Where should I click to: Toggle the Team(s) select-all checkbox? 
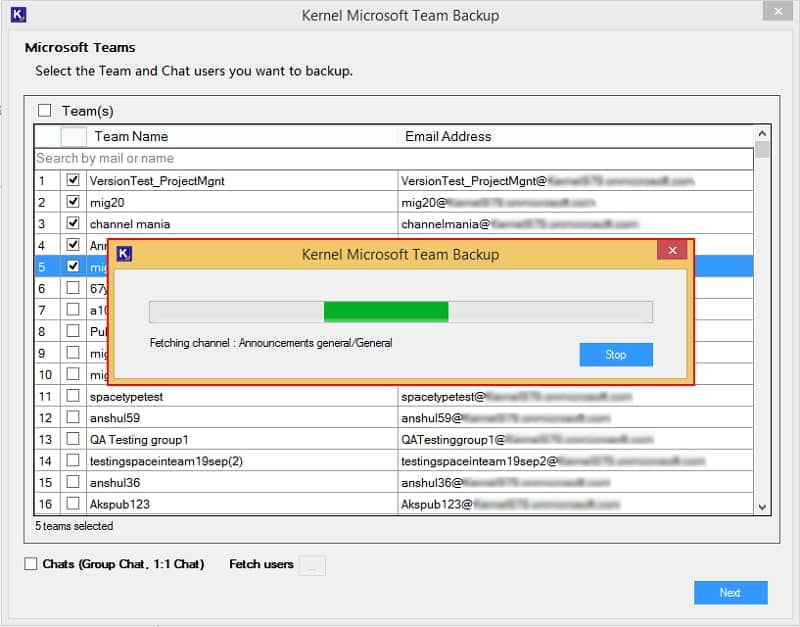pyautogui.click(x=44, y=110)
